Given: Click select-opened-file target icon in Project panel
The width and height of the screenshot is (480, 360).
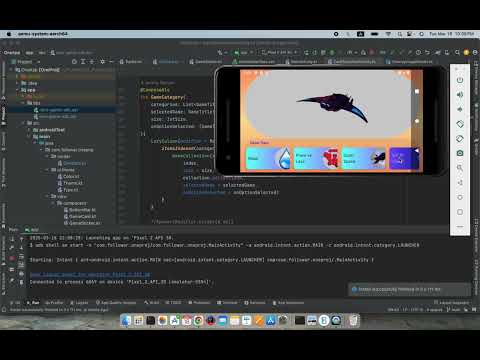Looking at the screenshot, I should click(74, 62).
